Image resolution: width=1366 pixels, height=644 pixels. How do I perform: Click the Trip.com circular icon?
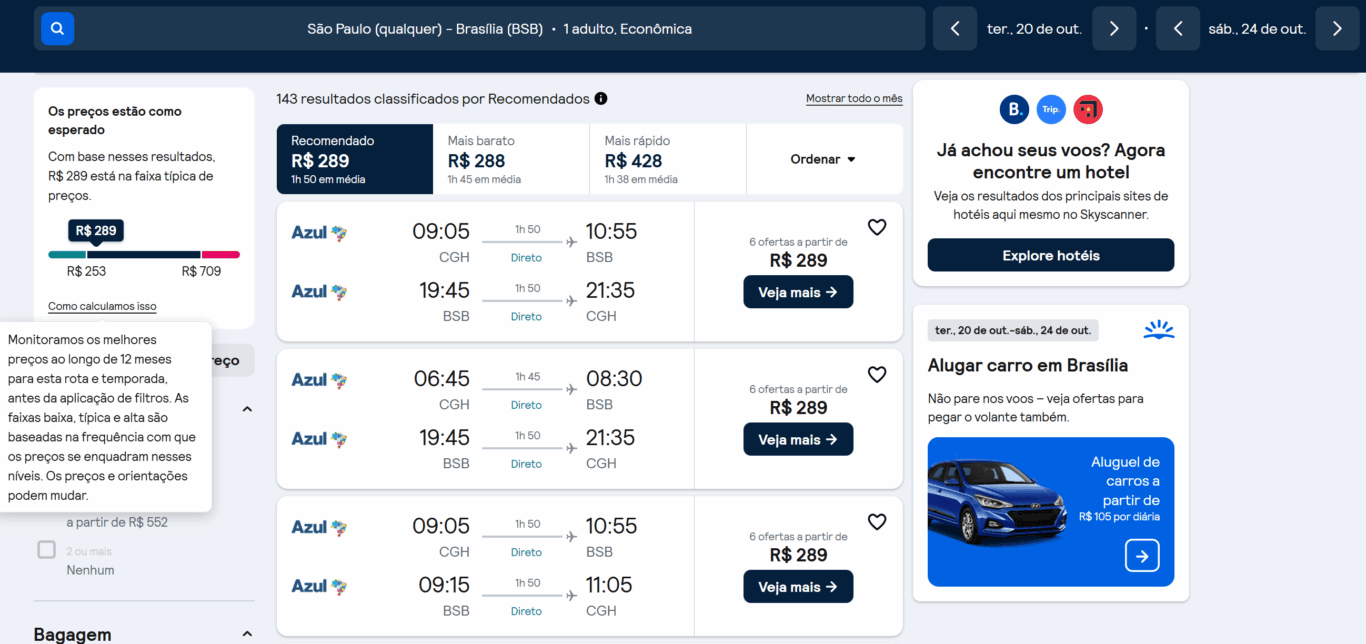[x=1051, y=109]
